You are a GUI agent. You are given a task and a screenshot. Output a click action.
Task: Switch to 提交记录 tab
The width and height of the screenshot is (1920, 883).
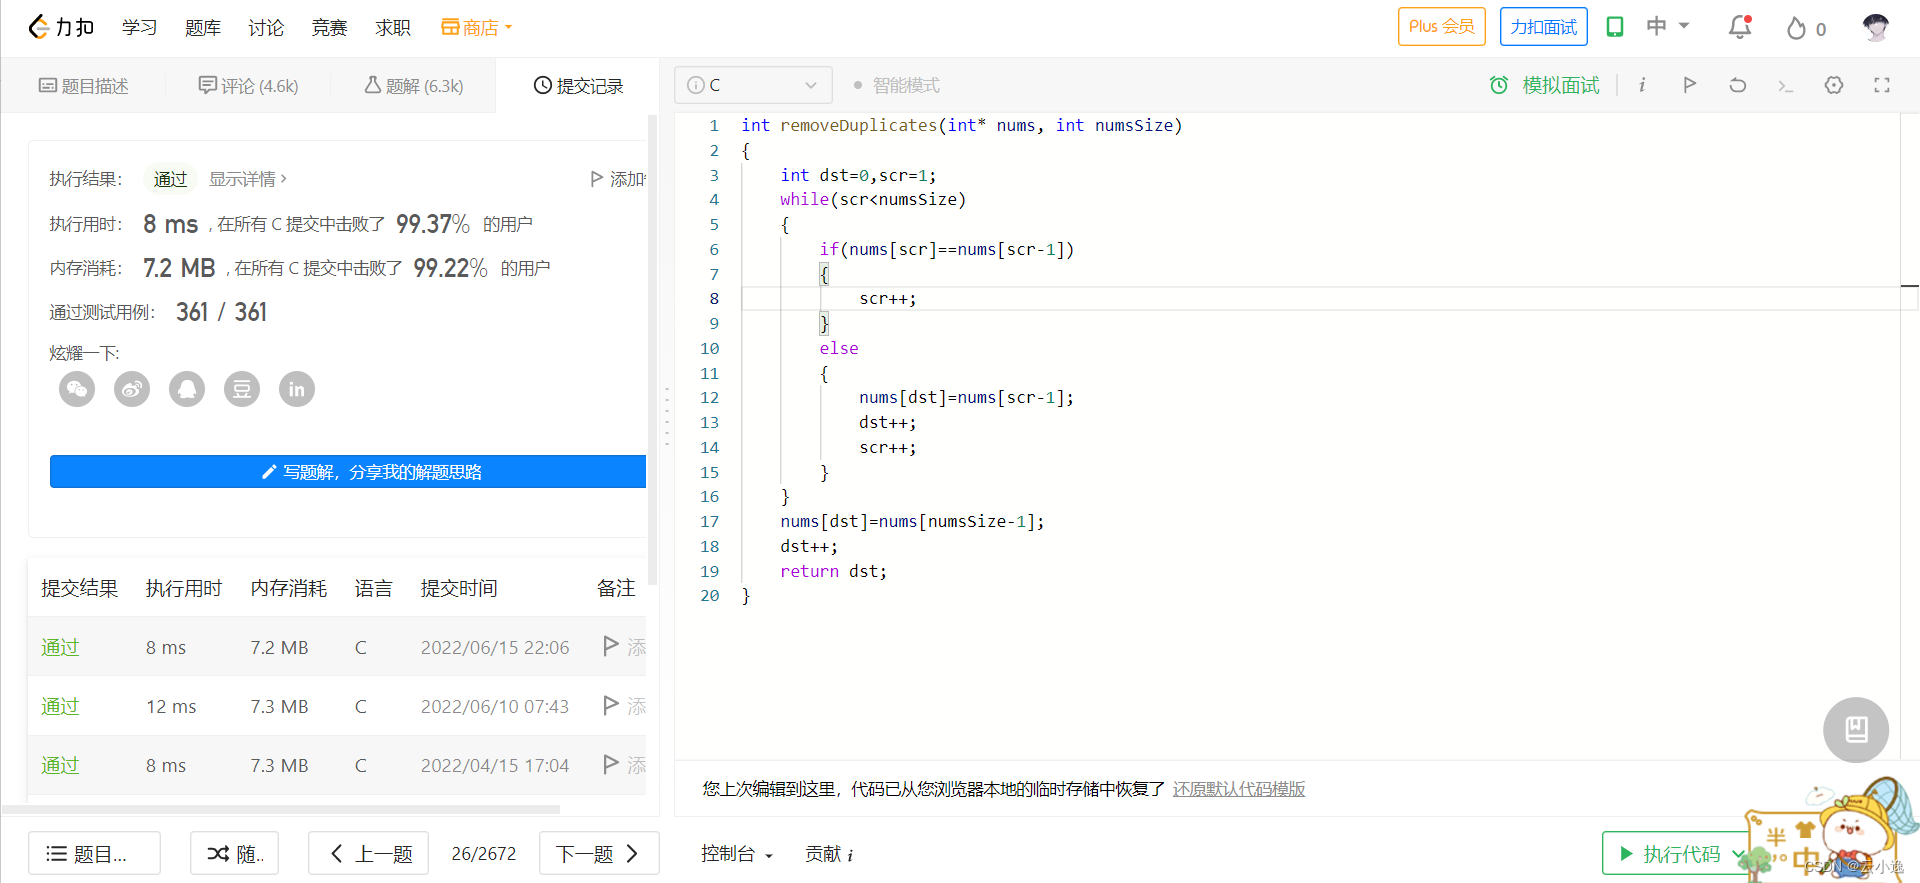[578, 86]
